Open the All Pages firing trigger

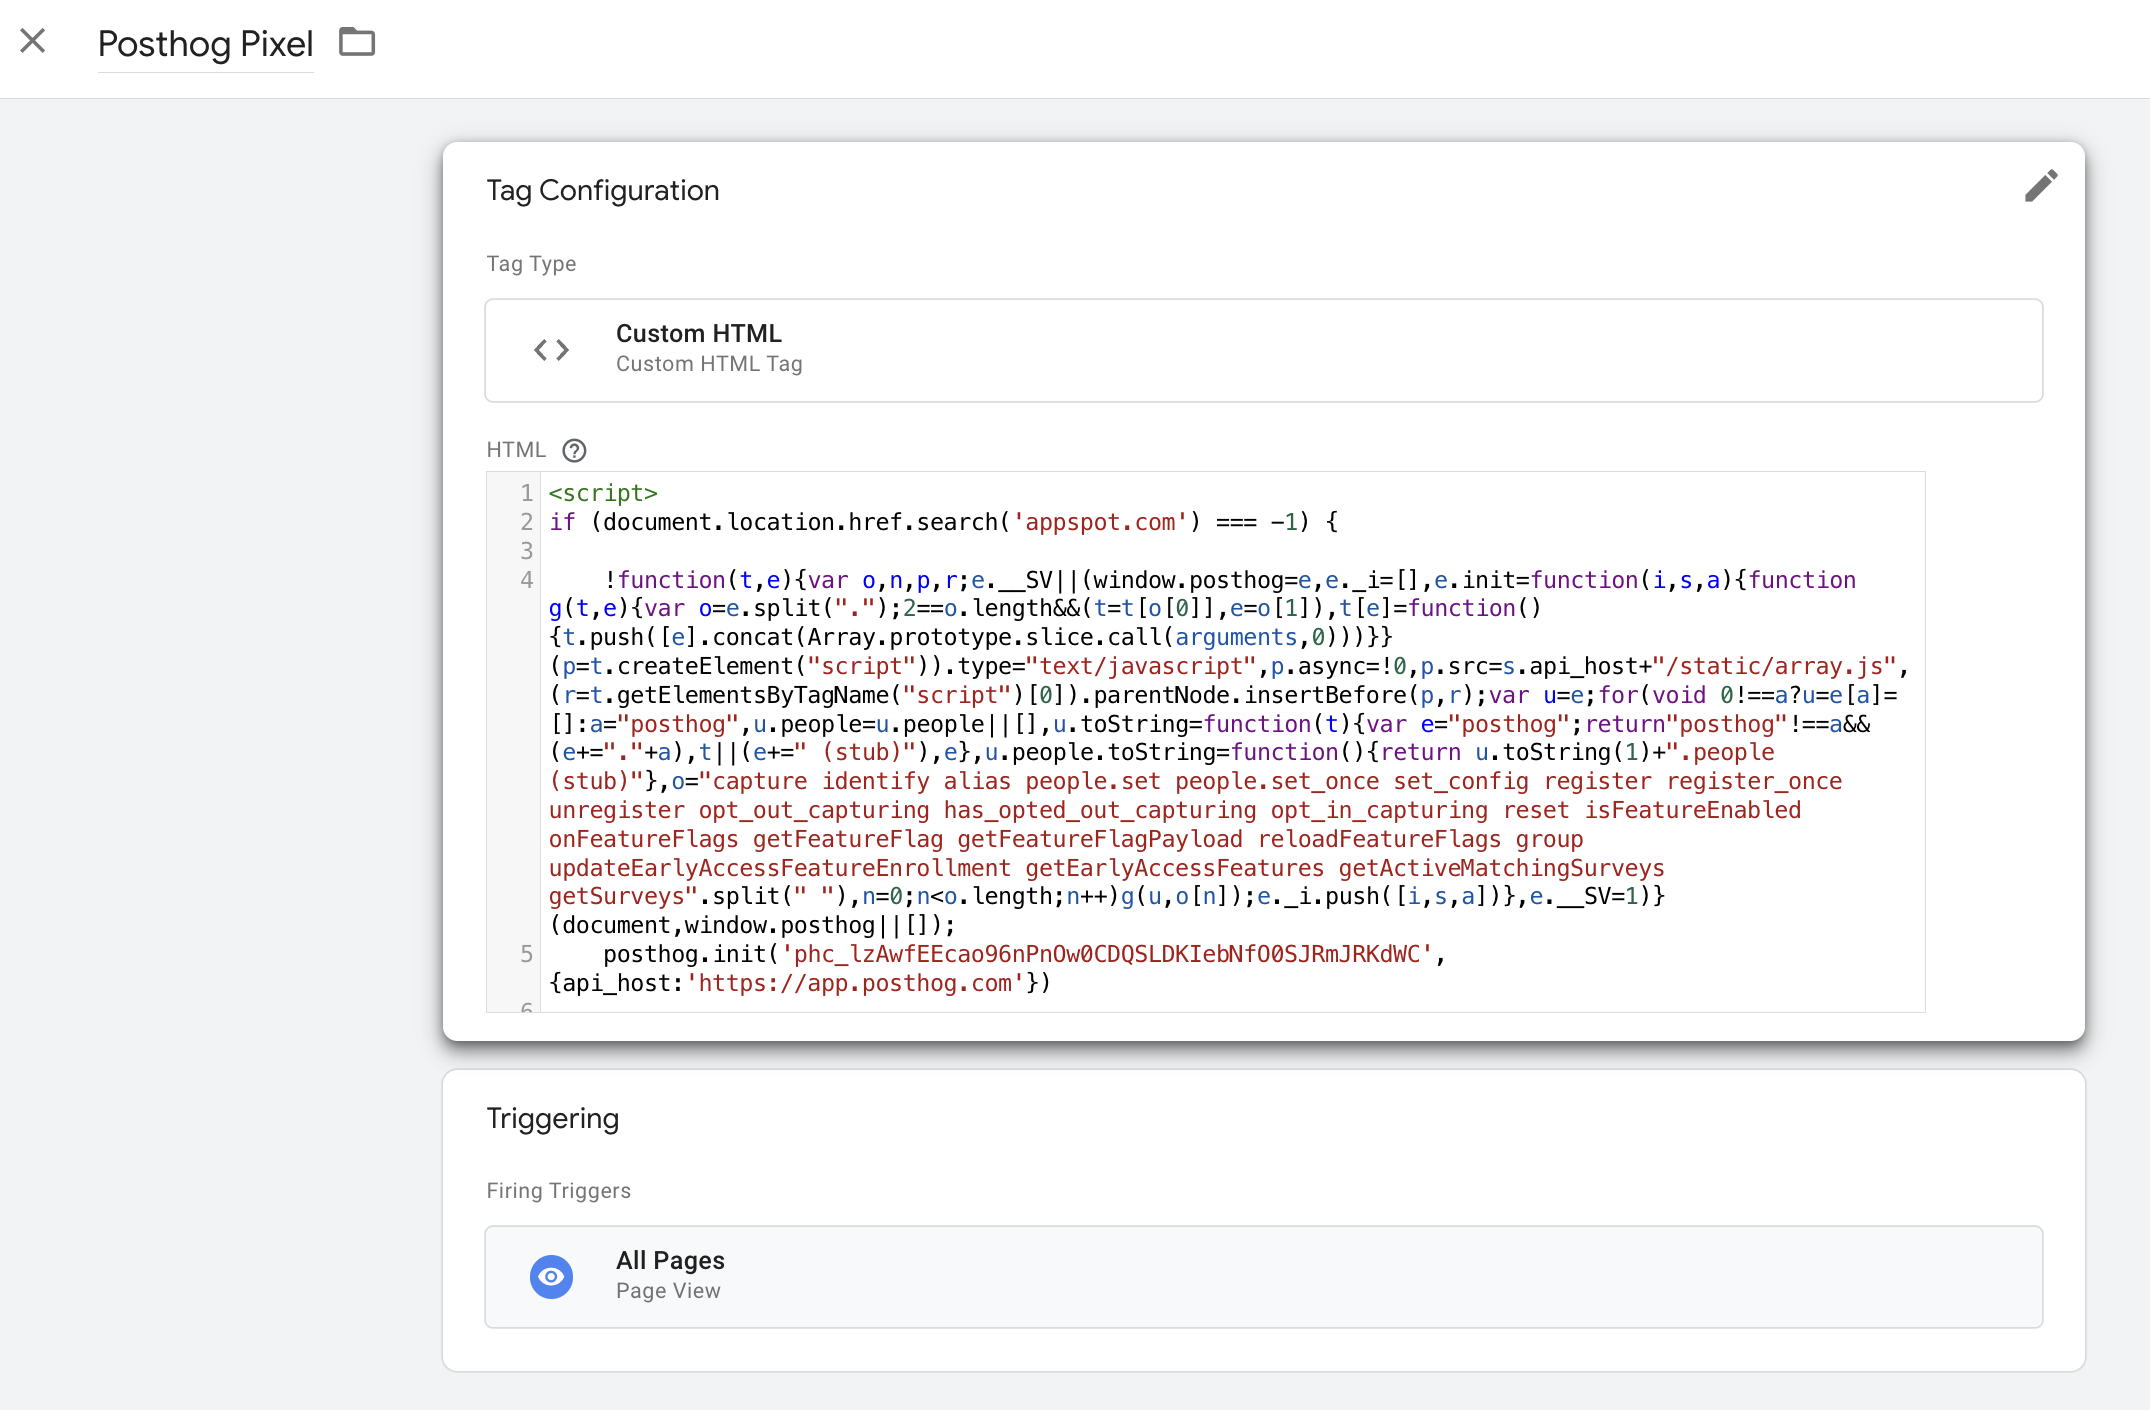(1264, 1277)
